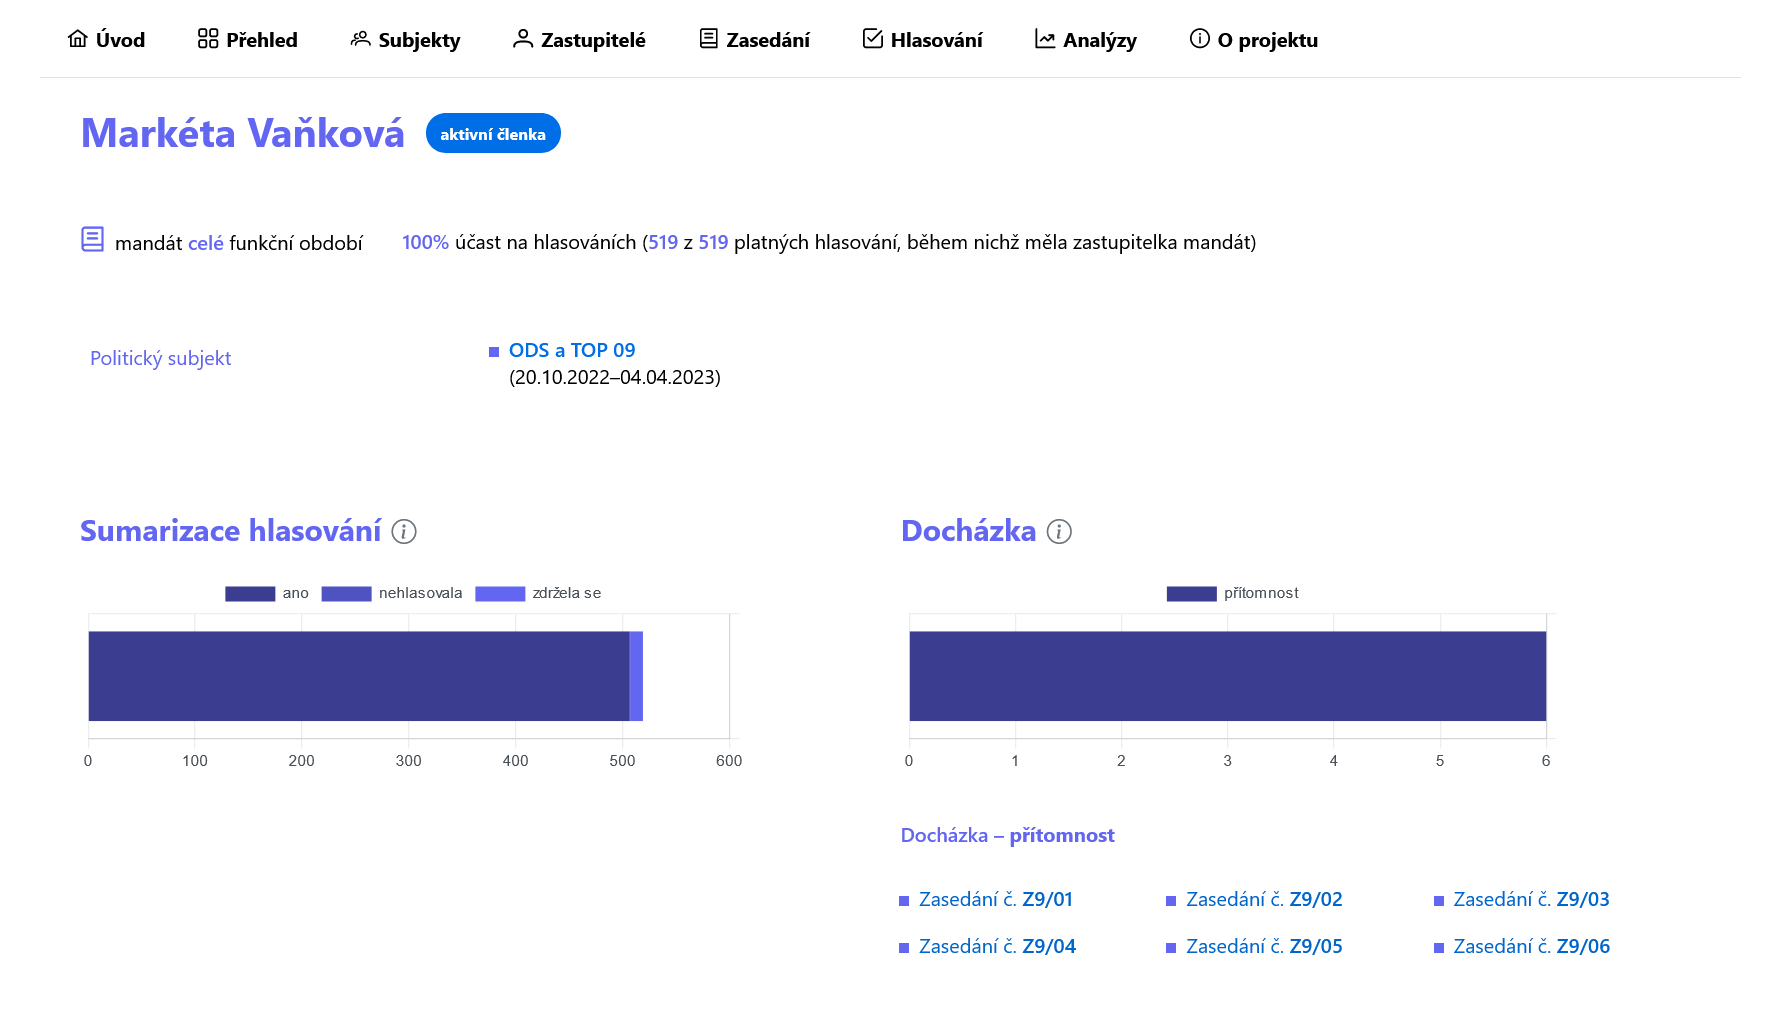Open Zasedání č. Z9/04

pos(997,946)
